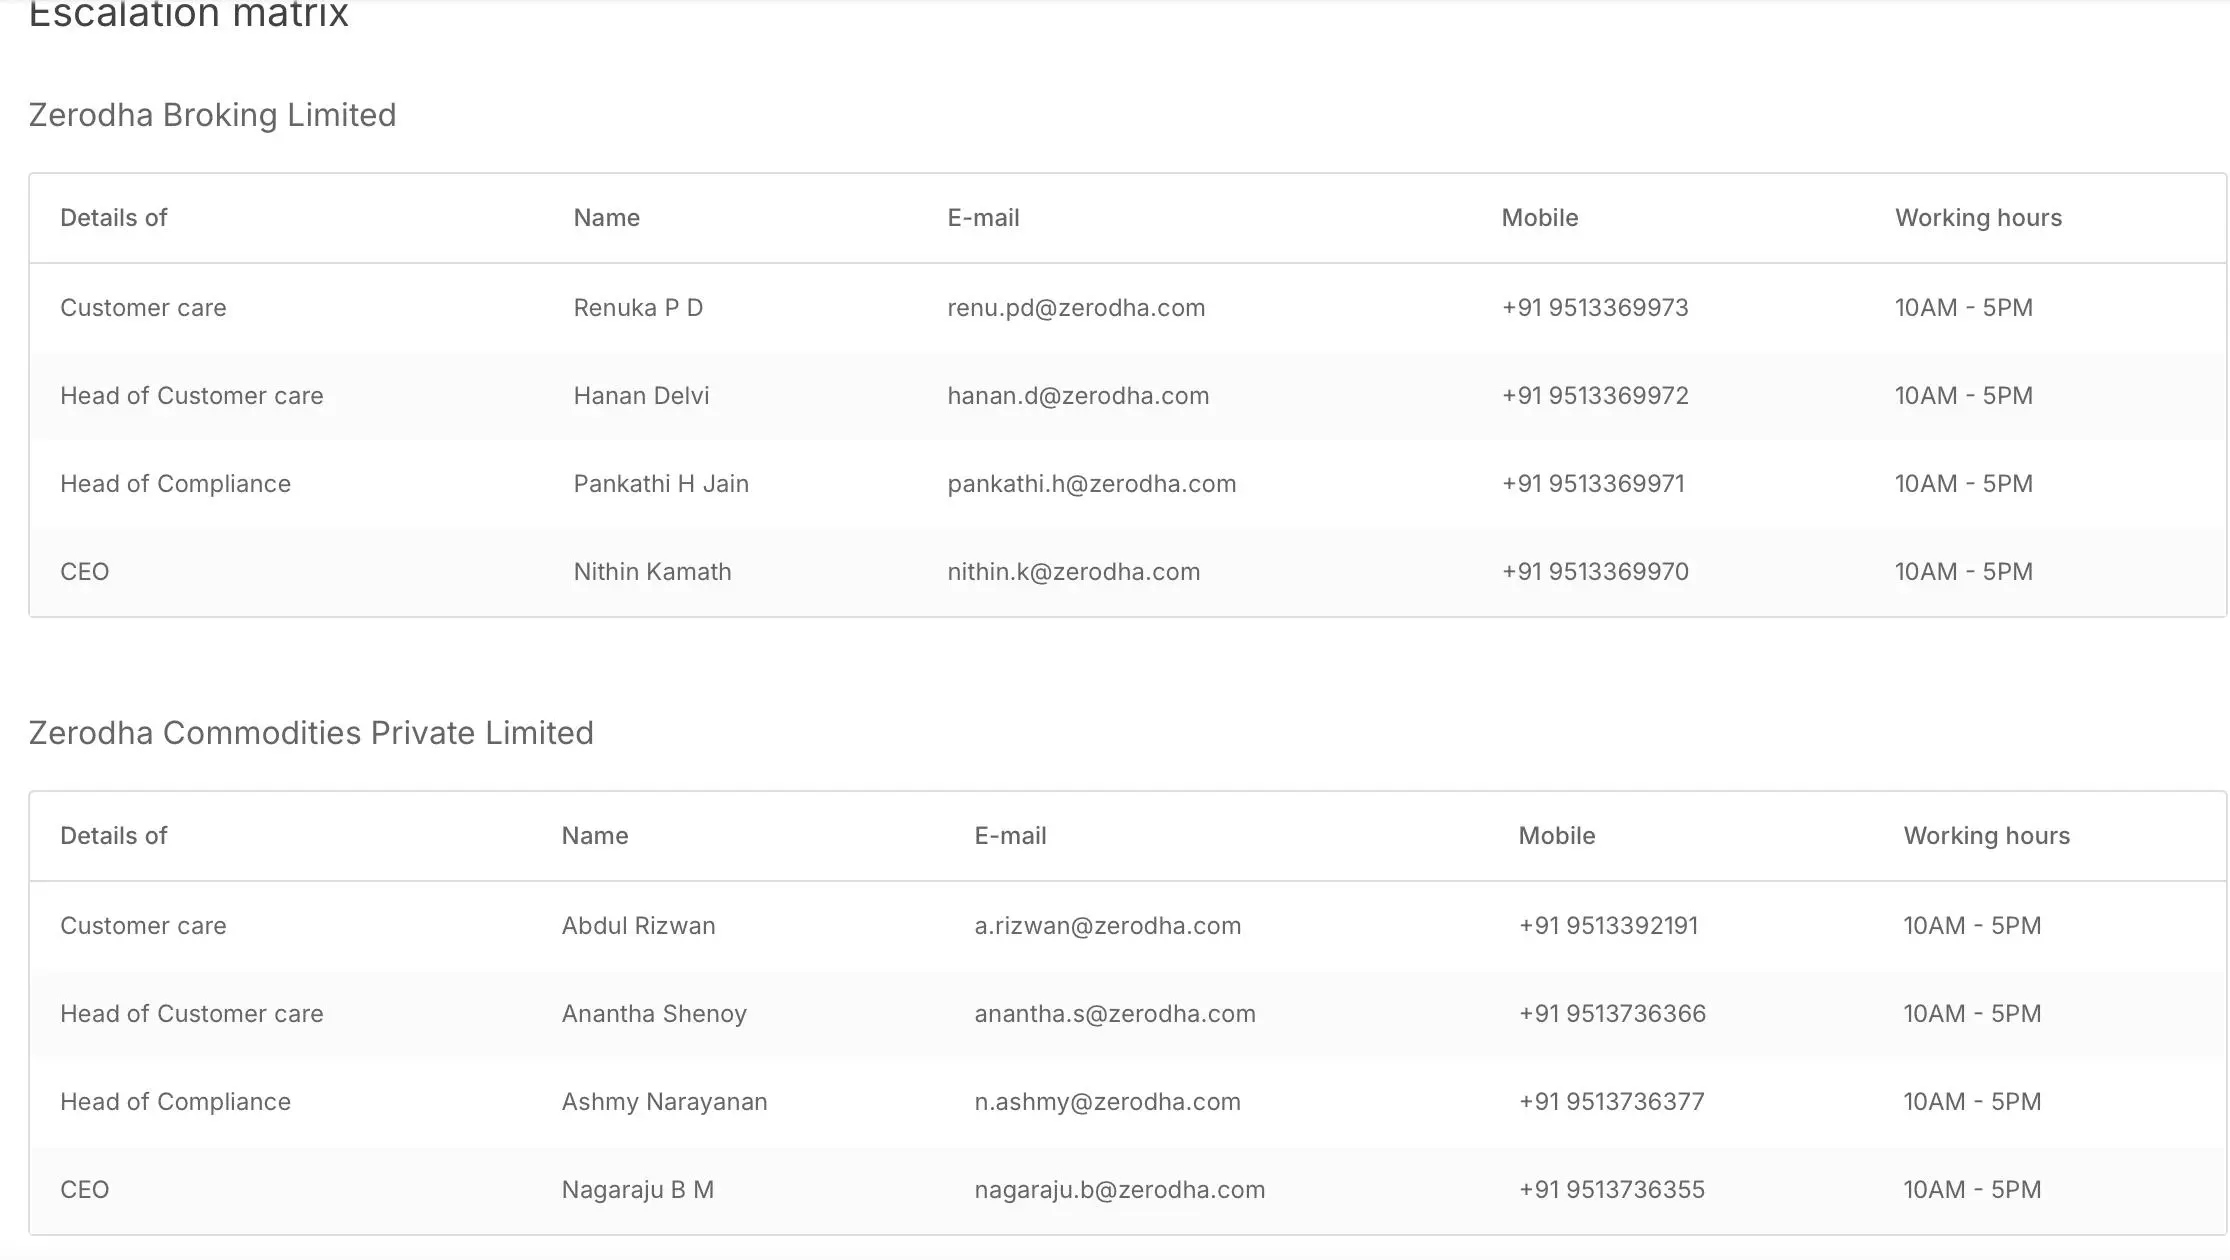Click email nithin.k@zerodha.com

[x=1074, y=572]
